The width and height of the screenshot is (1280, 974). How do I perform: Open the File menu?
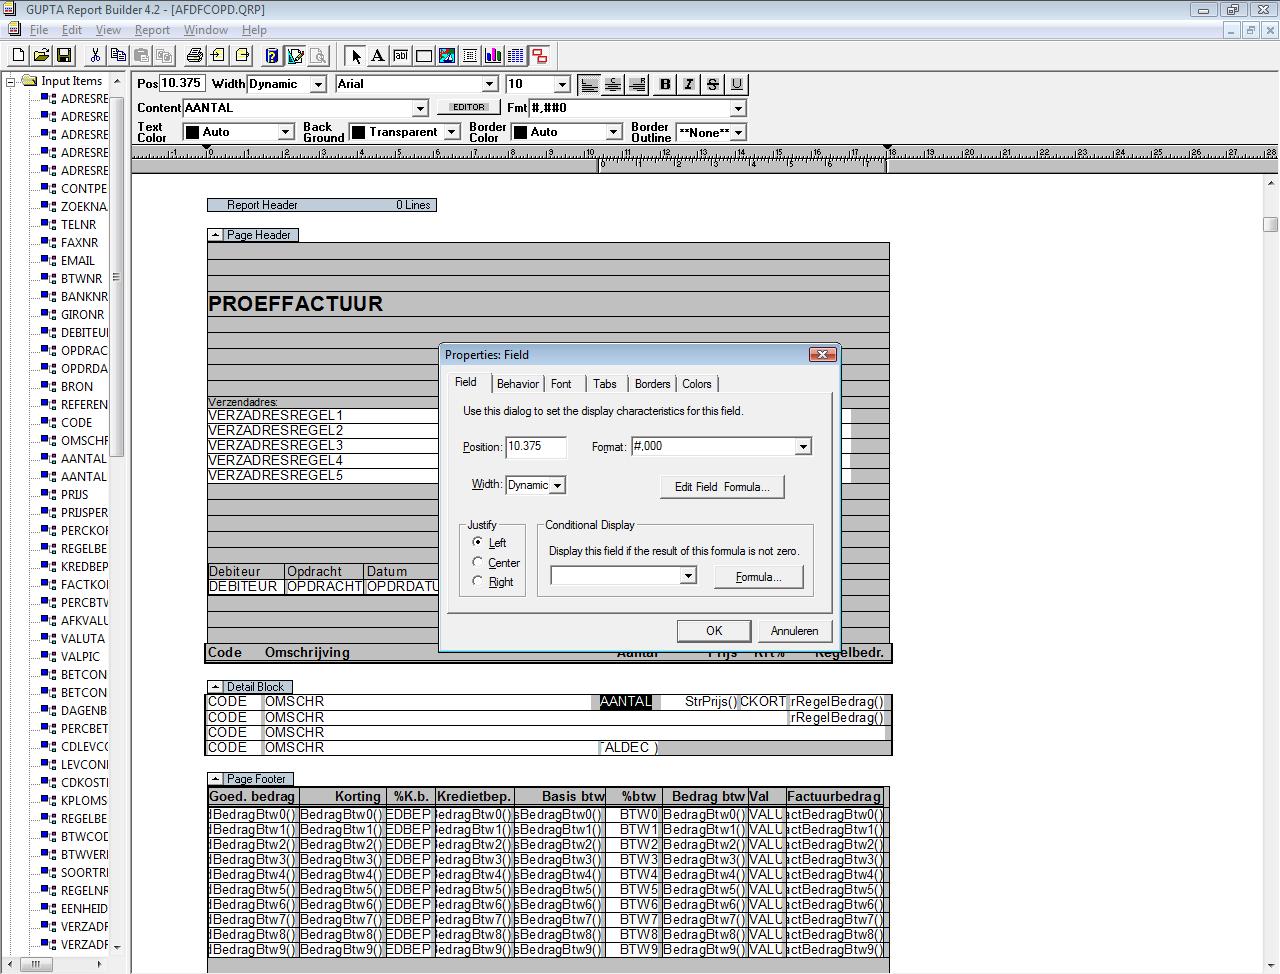pos(39,30)
